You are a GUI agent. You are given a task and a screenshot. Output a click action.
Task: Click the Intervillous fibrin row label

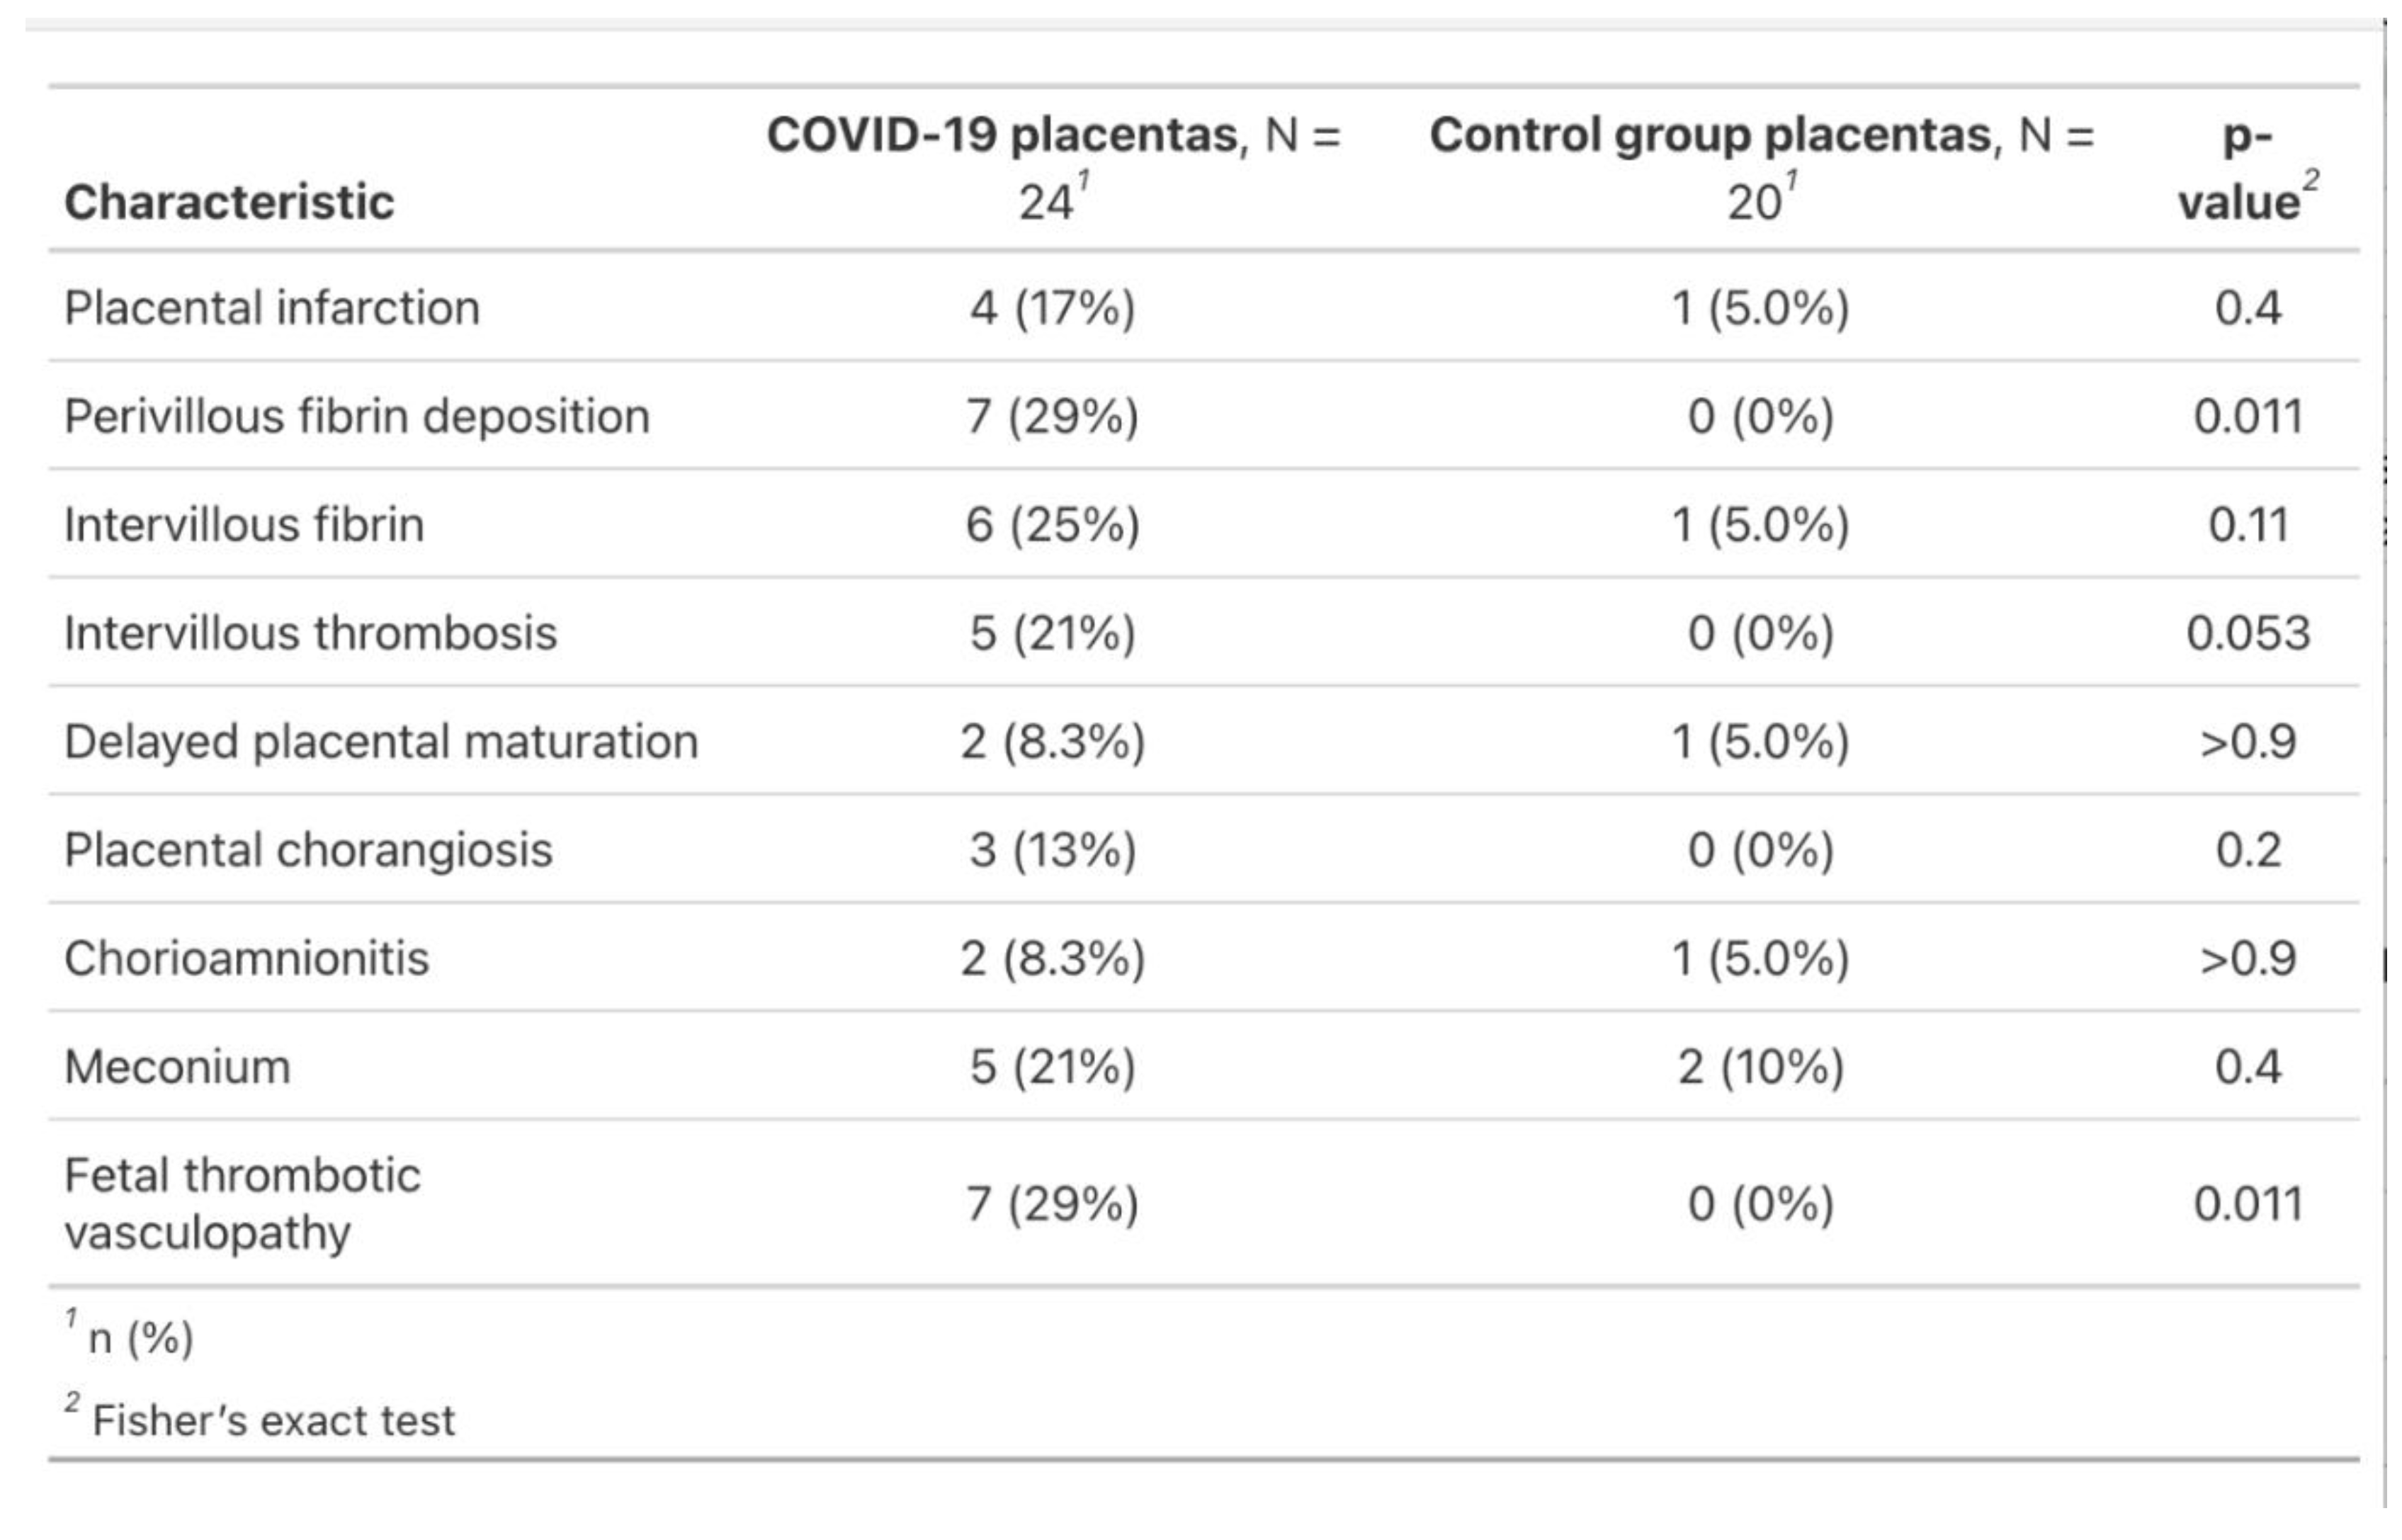[x=244, y=525]
